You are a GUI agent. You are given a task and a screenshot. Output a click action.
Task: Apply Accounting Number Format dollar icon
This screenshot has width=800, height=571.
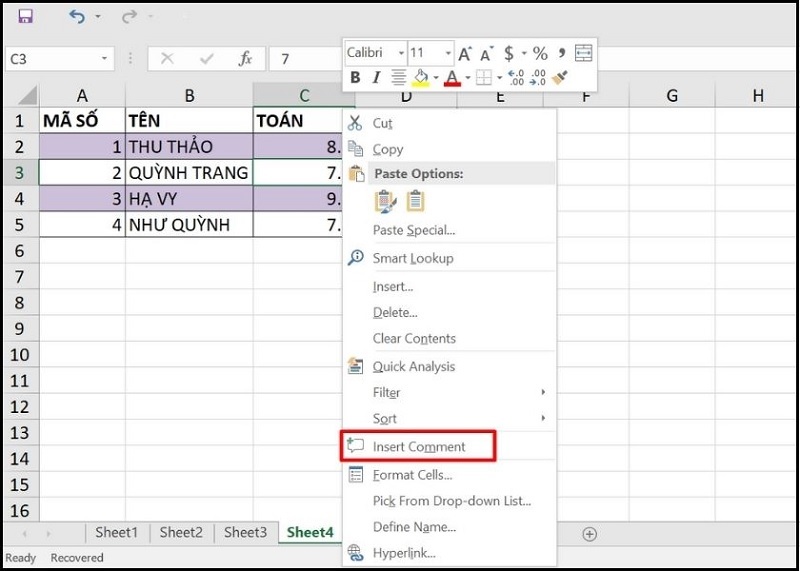click(x=509, y=53)
